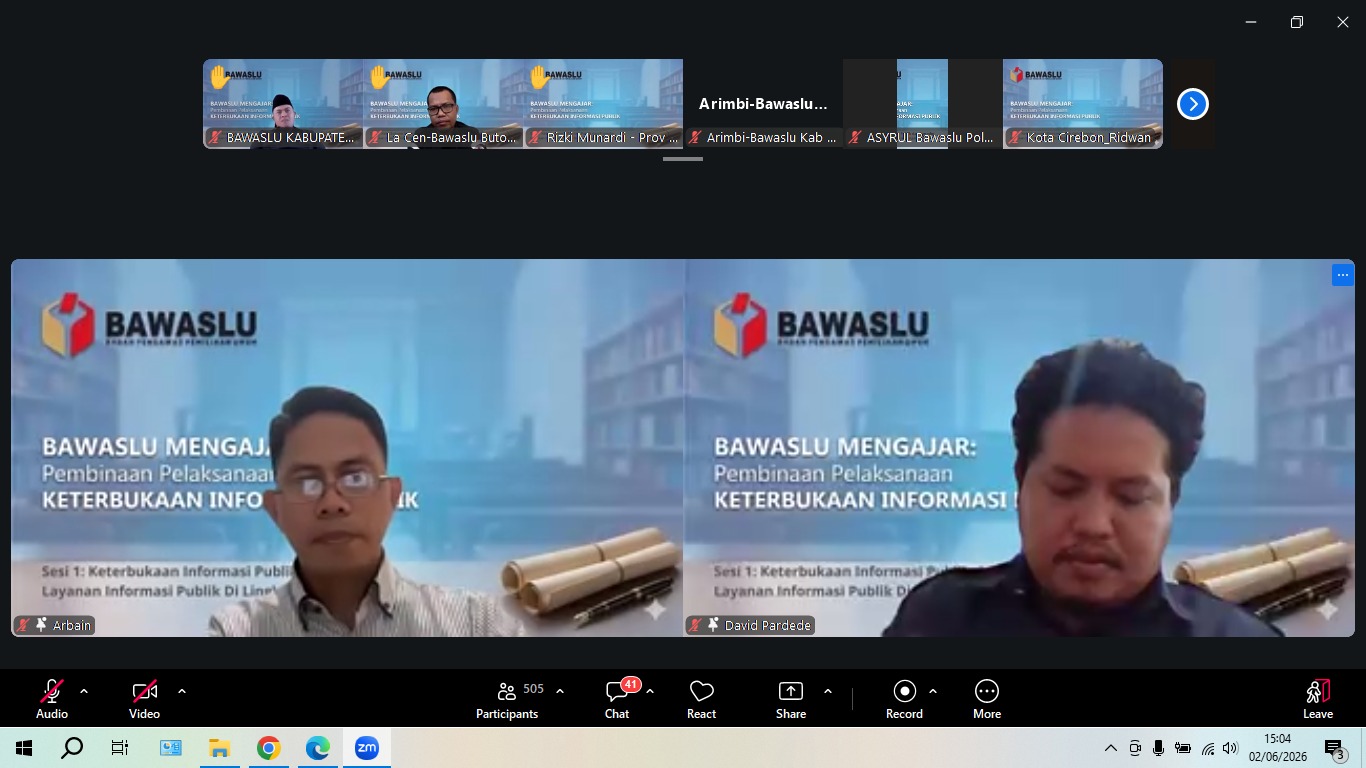The image size is (1366, 768).
Task: Open the Chat panel
Action: (617, 699)
